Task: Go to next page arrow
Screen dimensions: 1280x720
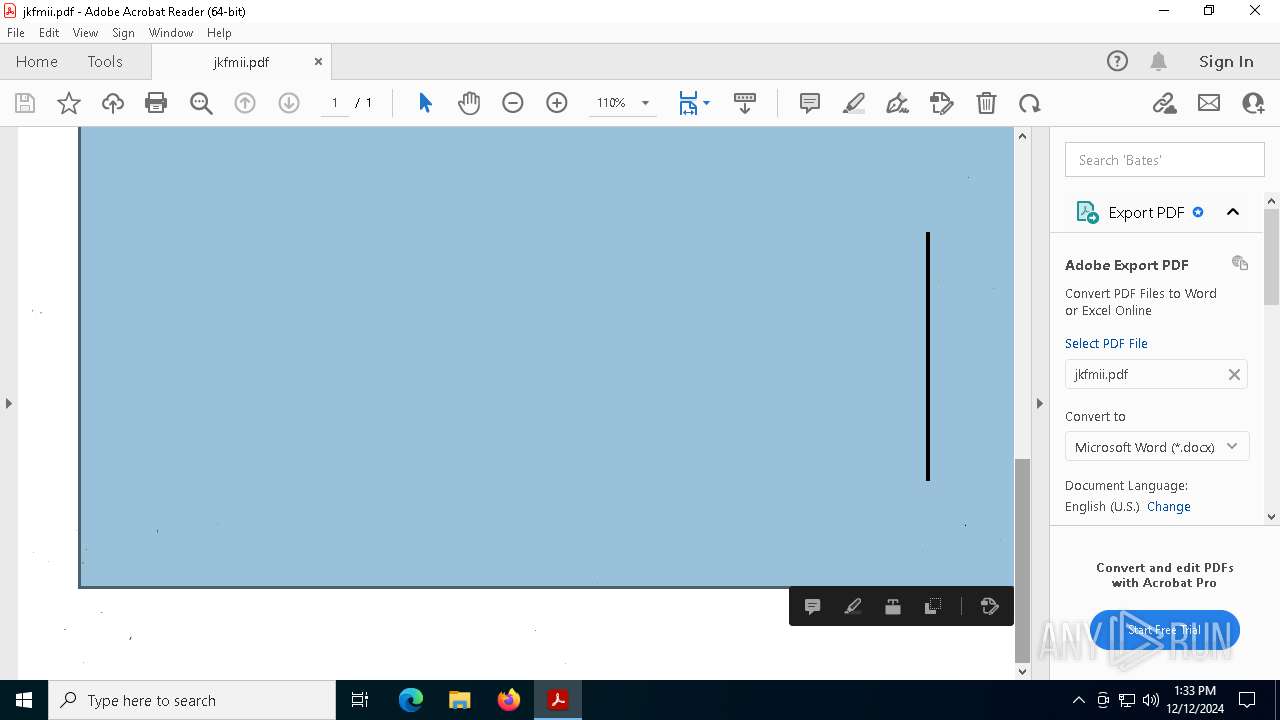Action: pos(289,103)
